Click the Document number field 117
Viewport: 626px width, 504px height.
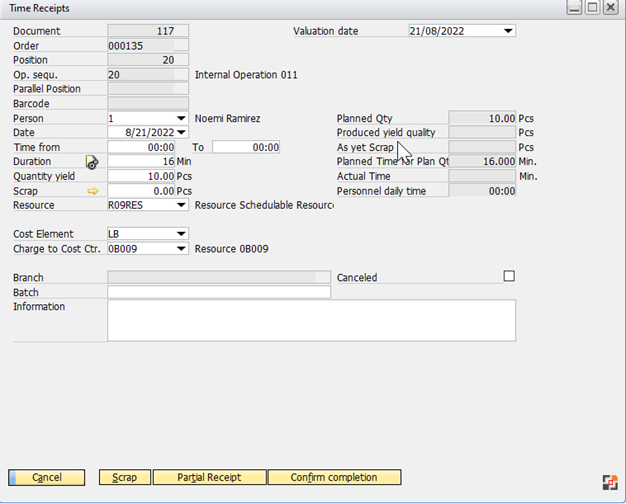click(148, 31)
